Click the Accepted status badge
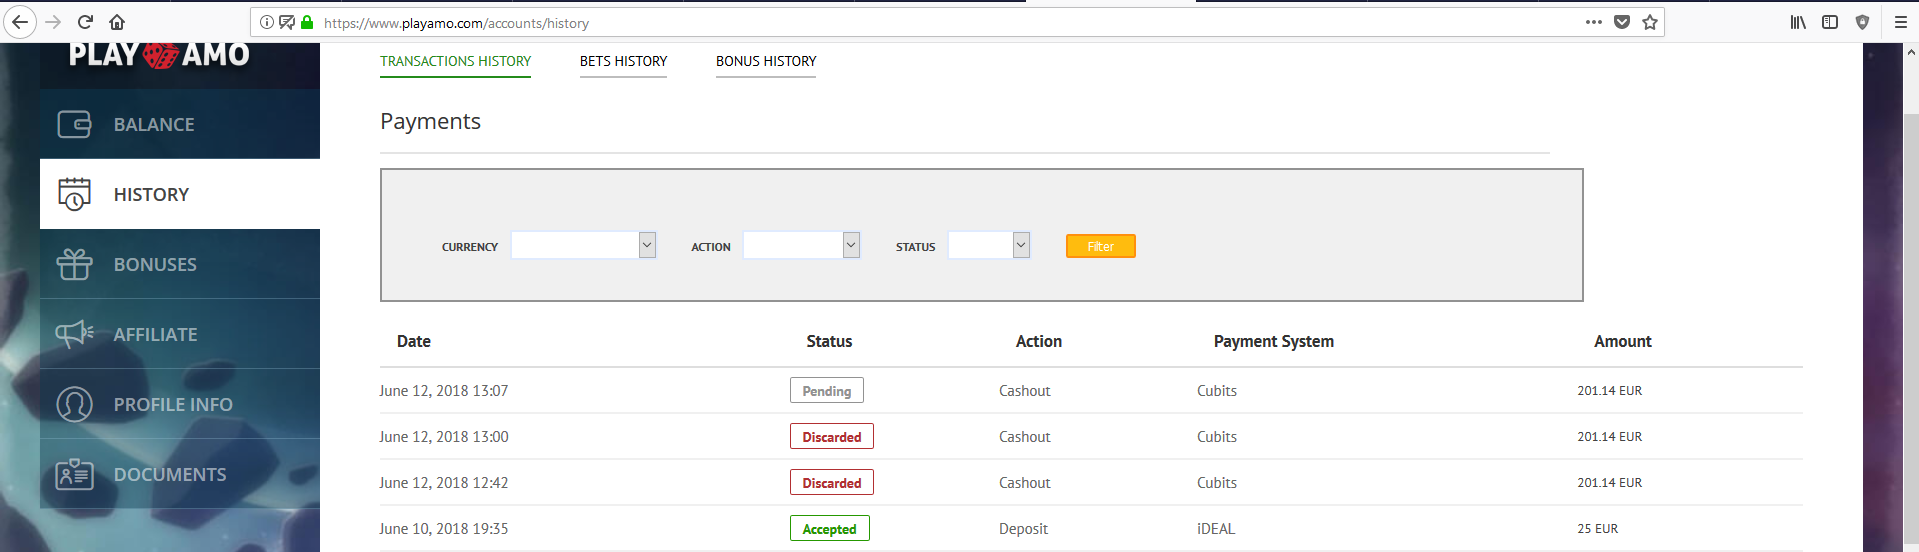This screenshot has height=552, width=1919. (830, 529)
